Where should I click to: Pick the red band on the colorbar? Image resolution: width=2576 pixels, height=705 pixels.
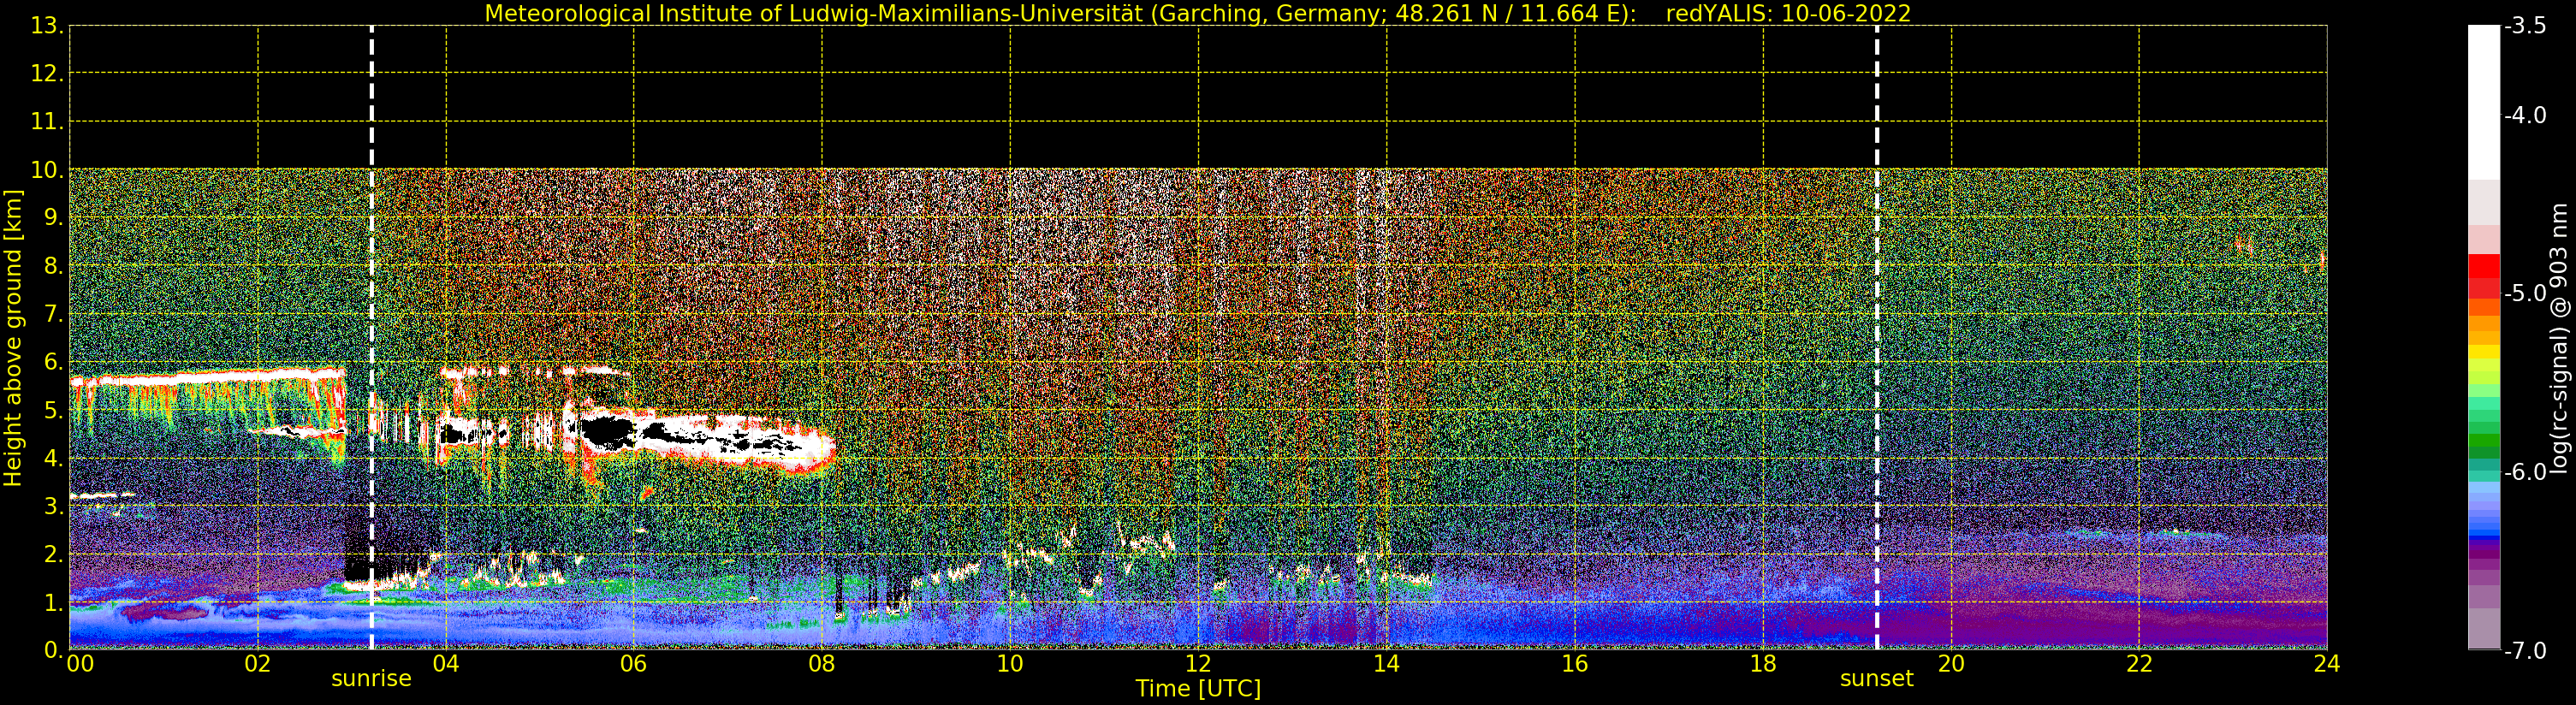click(x=2484, y=266)
